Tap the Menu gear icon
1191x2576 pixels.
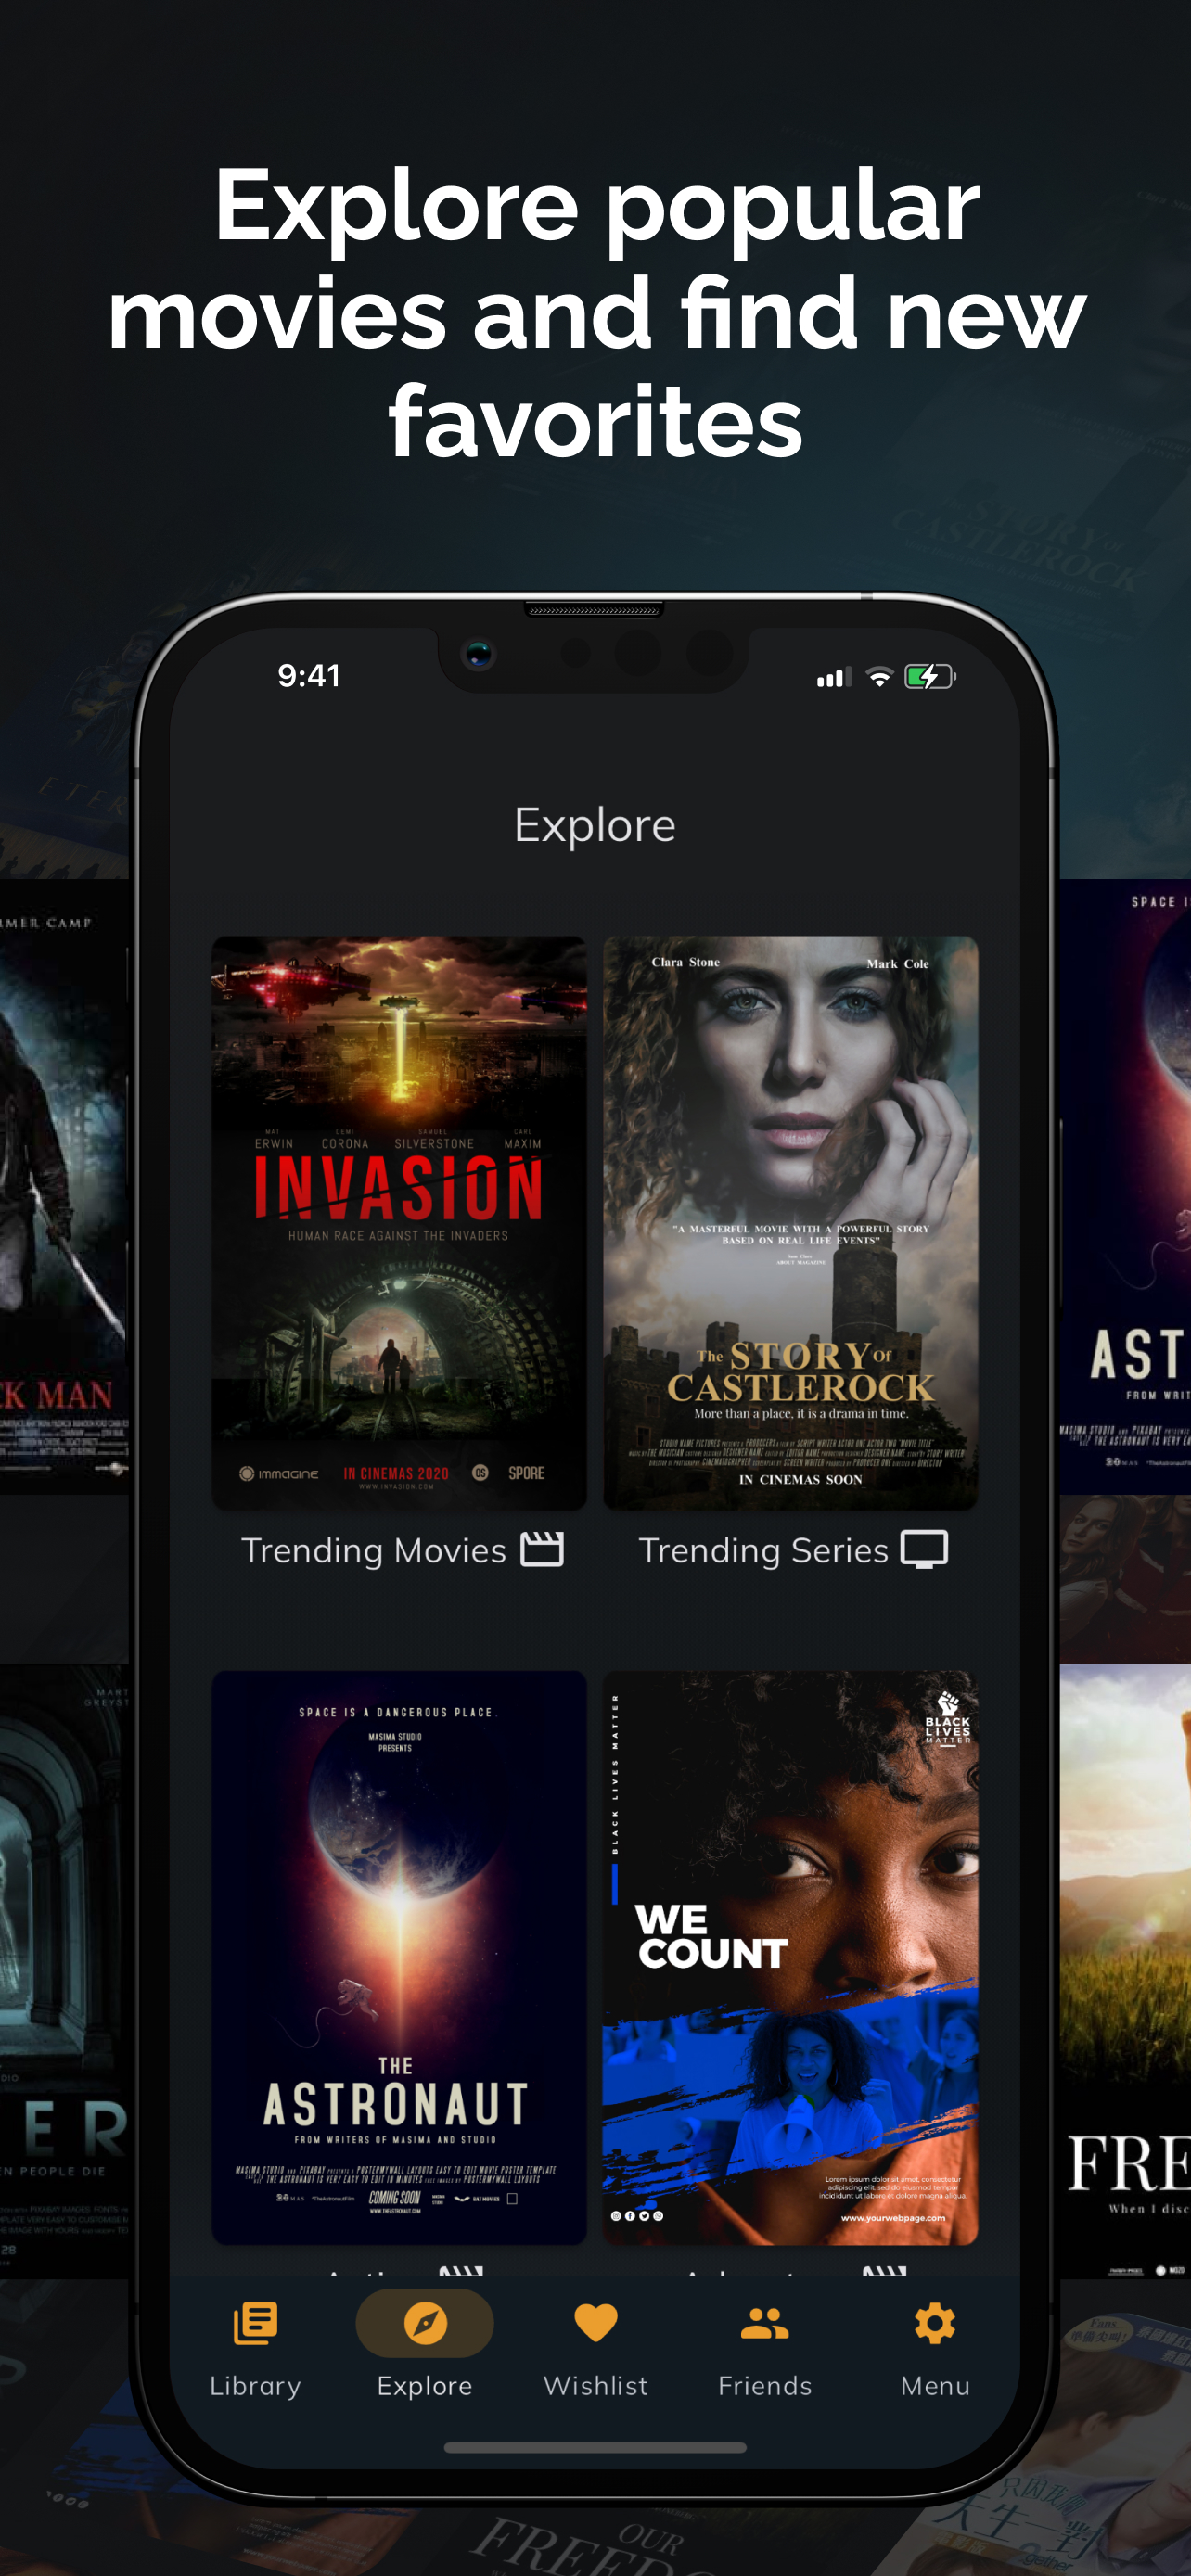935,2323
